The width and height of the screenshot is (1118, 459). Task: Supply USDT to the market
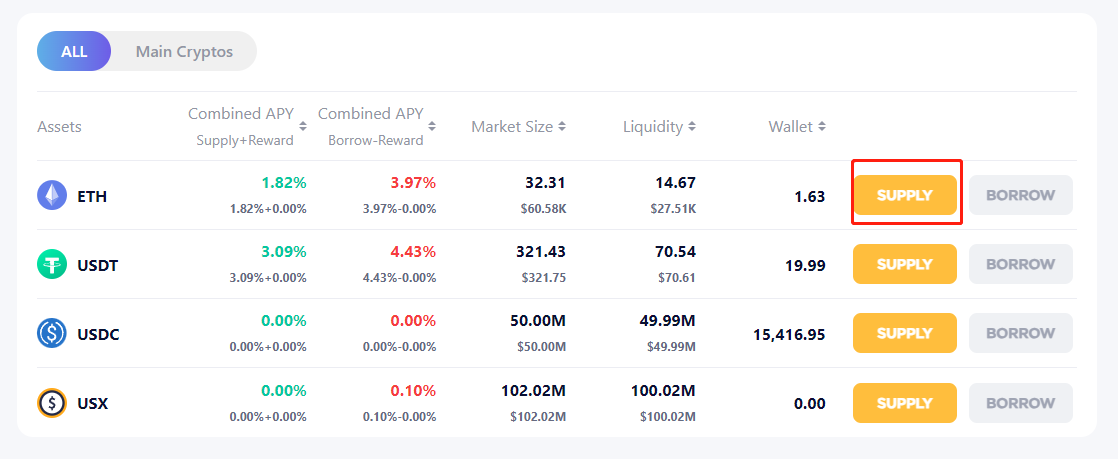pos(904,265)
